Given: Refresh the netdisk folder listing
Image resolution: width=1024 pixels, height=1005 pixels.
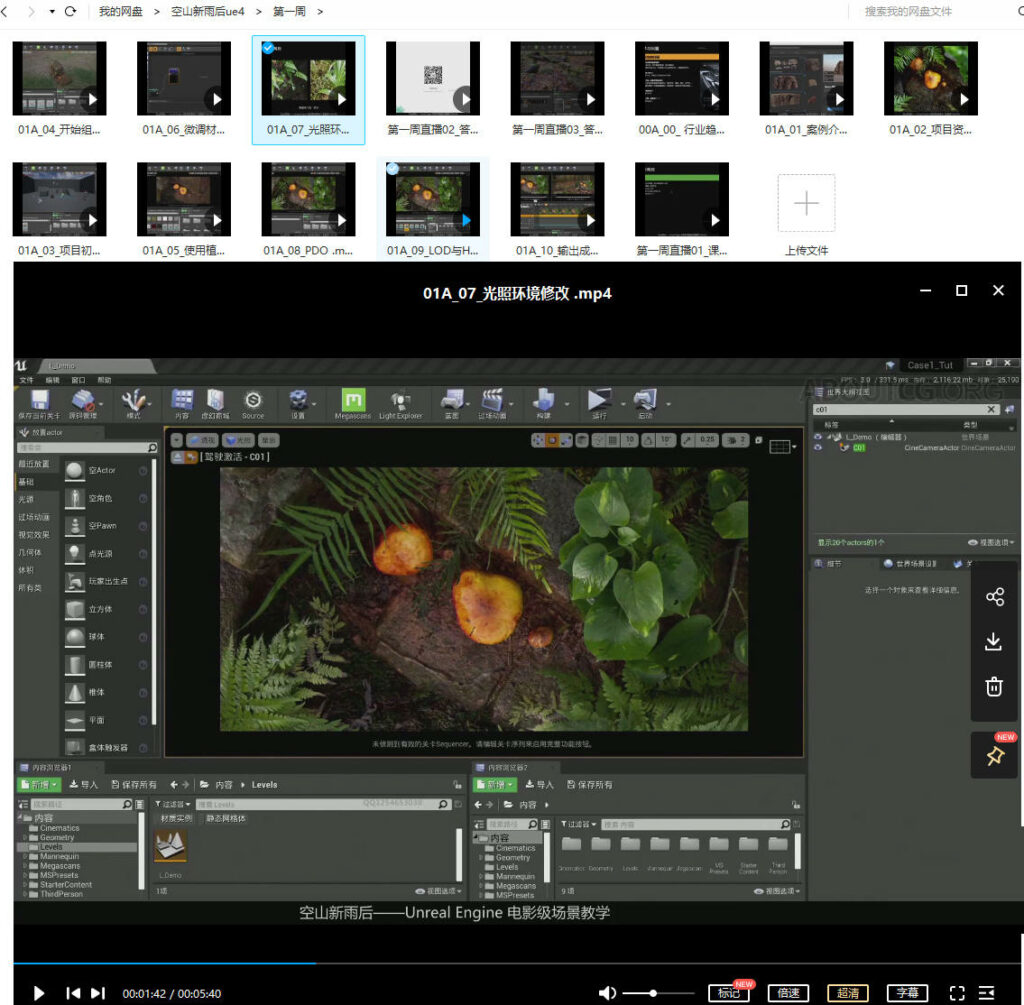Looking at the screenshot, I should (x=71, y=11).
